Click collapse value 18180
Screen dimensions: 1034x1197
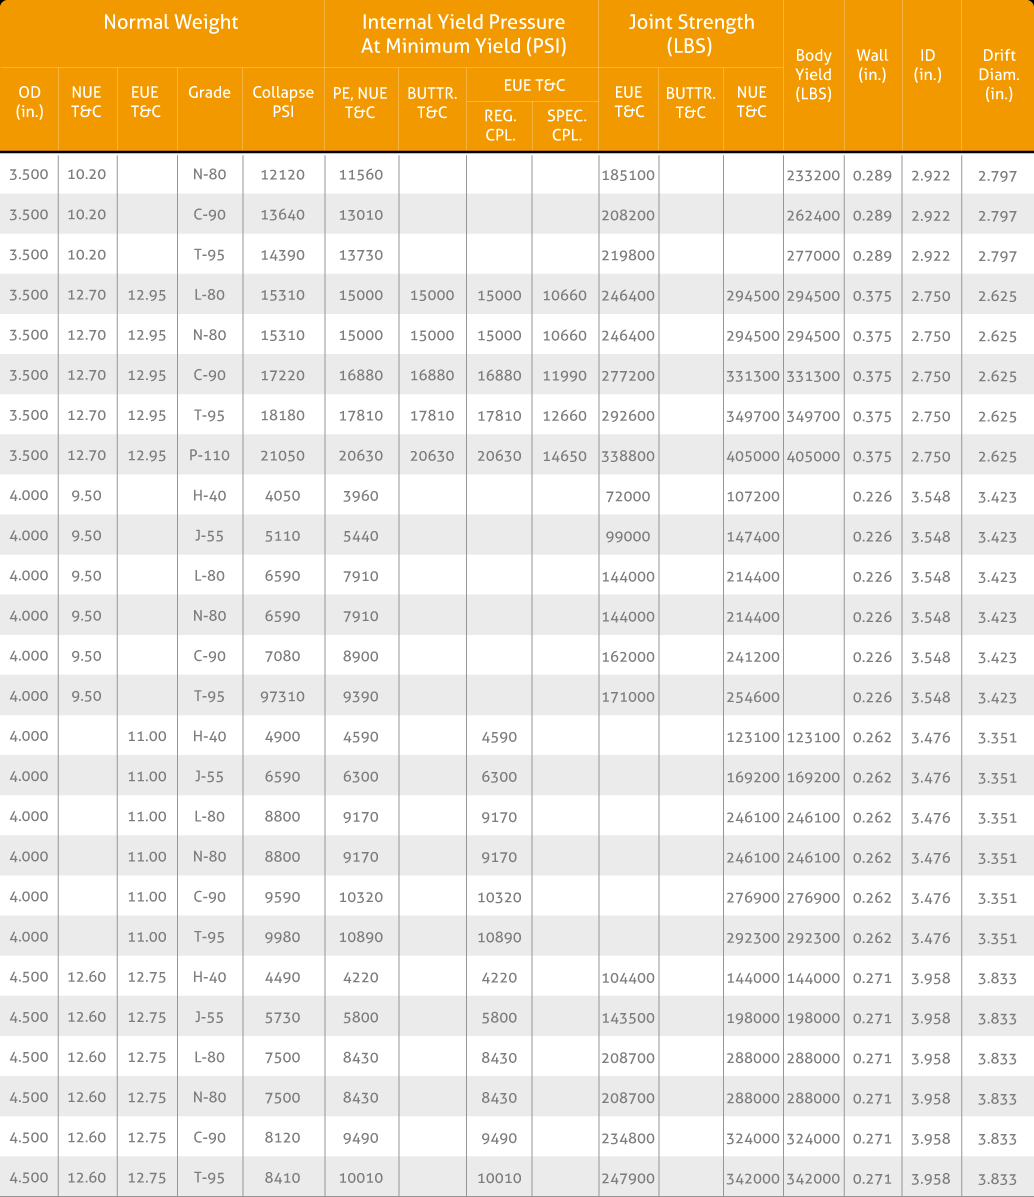(x=283, y=416)
